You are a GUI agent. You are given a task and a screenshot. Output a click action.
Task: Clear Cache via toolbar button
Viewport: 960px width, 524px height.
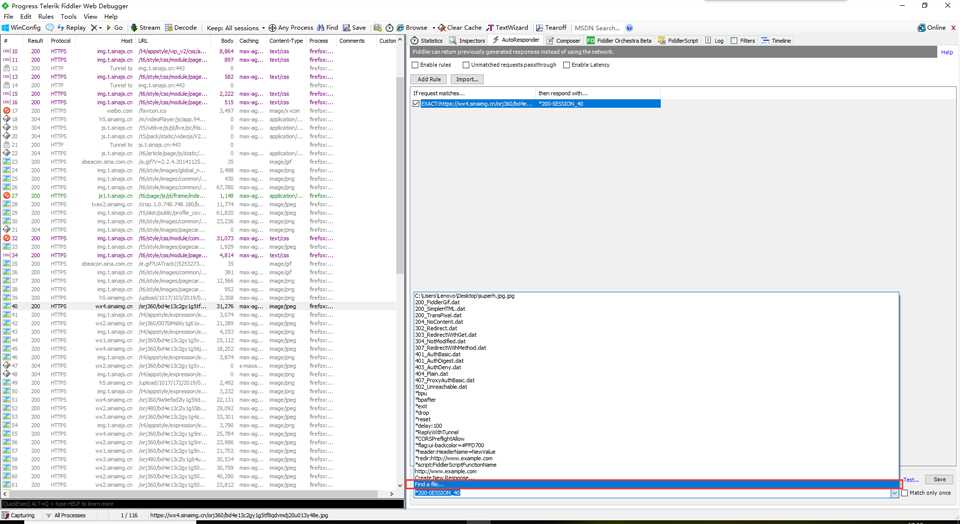click(x=460, y=28)
